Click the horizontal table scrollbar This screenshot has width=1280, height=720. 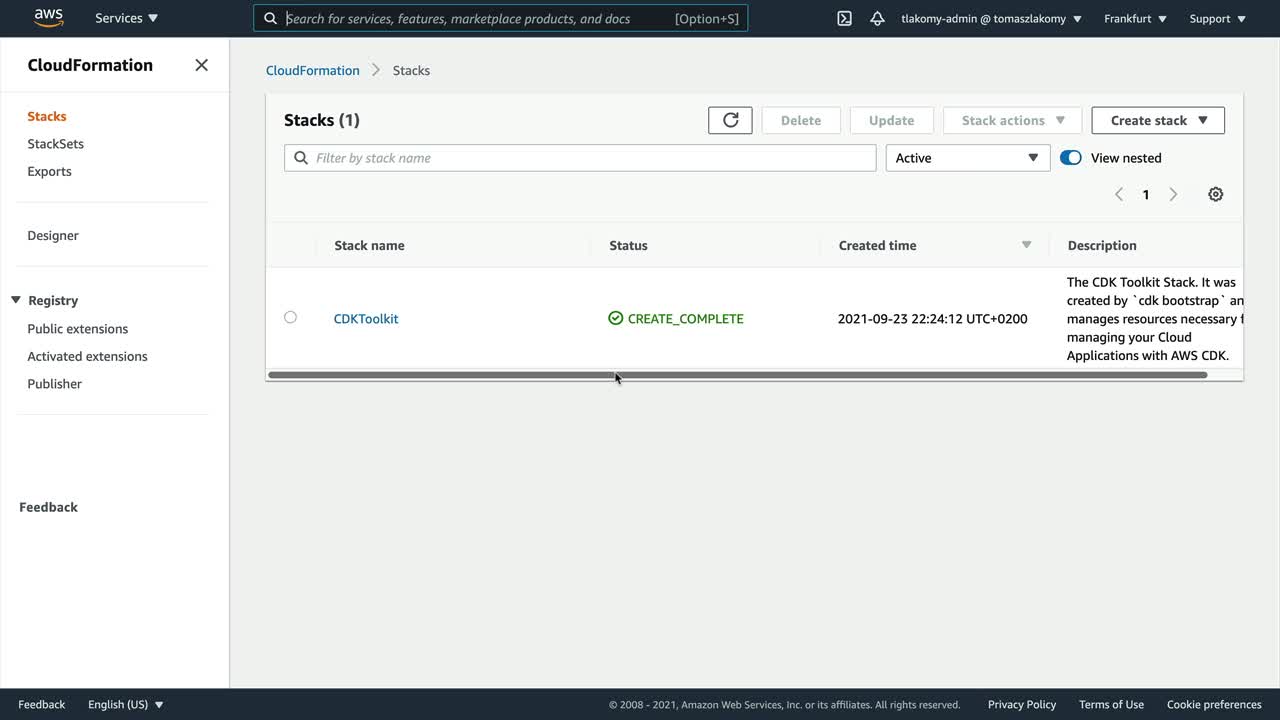737,375
